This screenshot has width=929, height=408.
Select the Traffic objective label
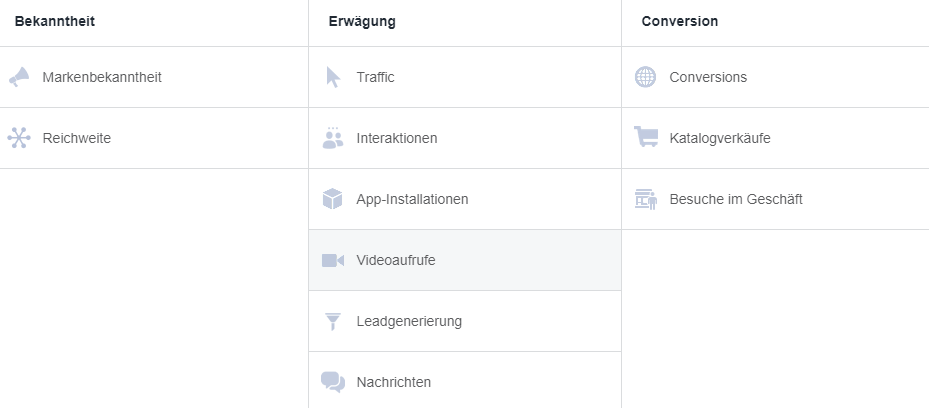point(376,77)
